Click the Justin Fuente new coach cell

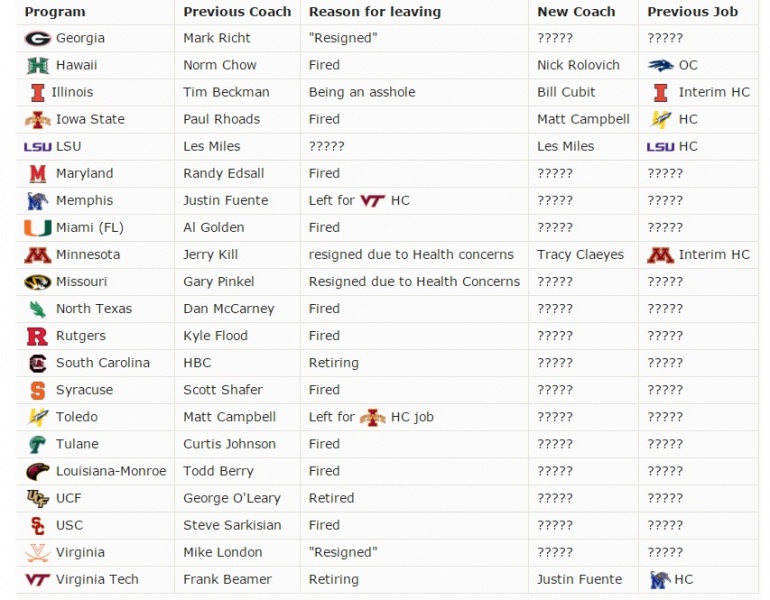pyautogui.click(x=579, y=579)
